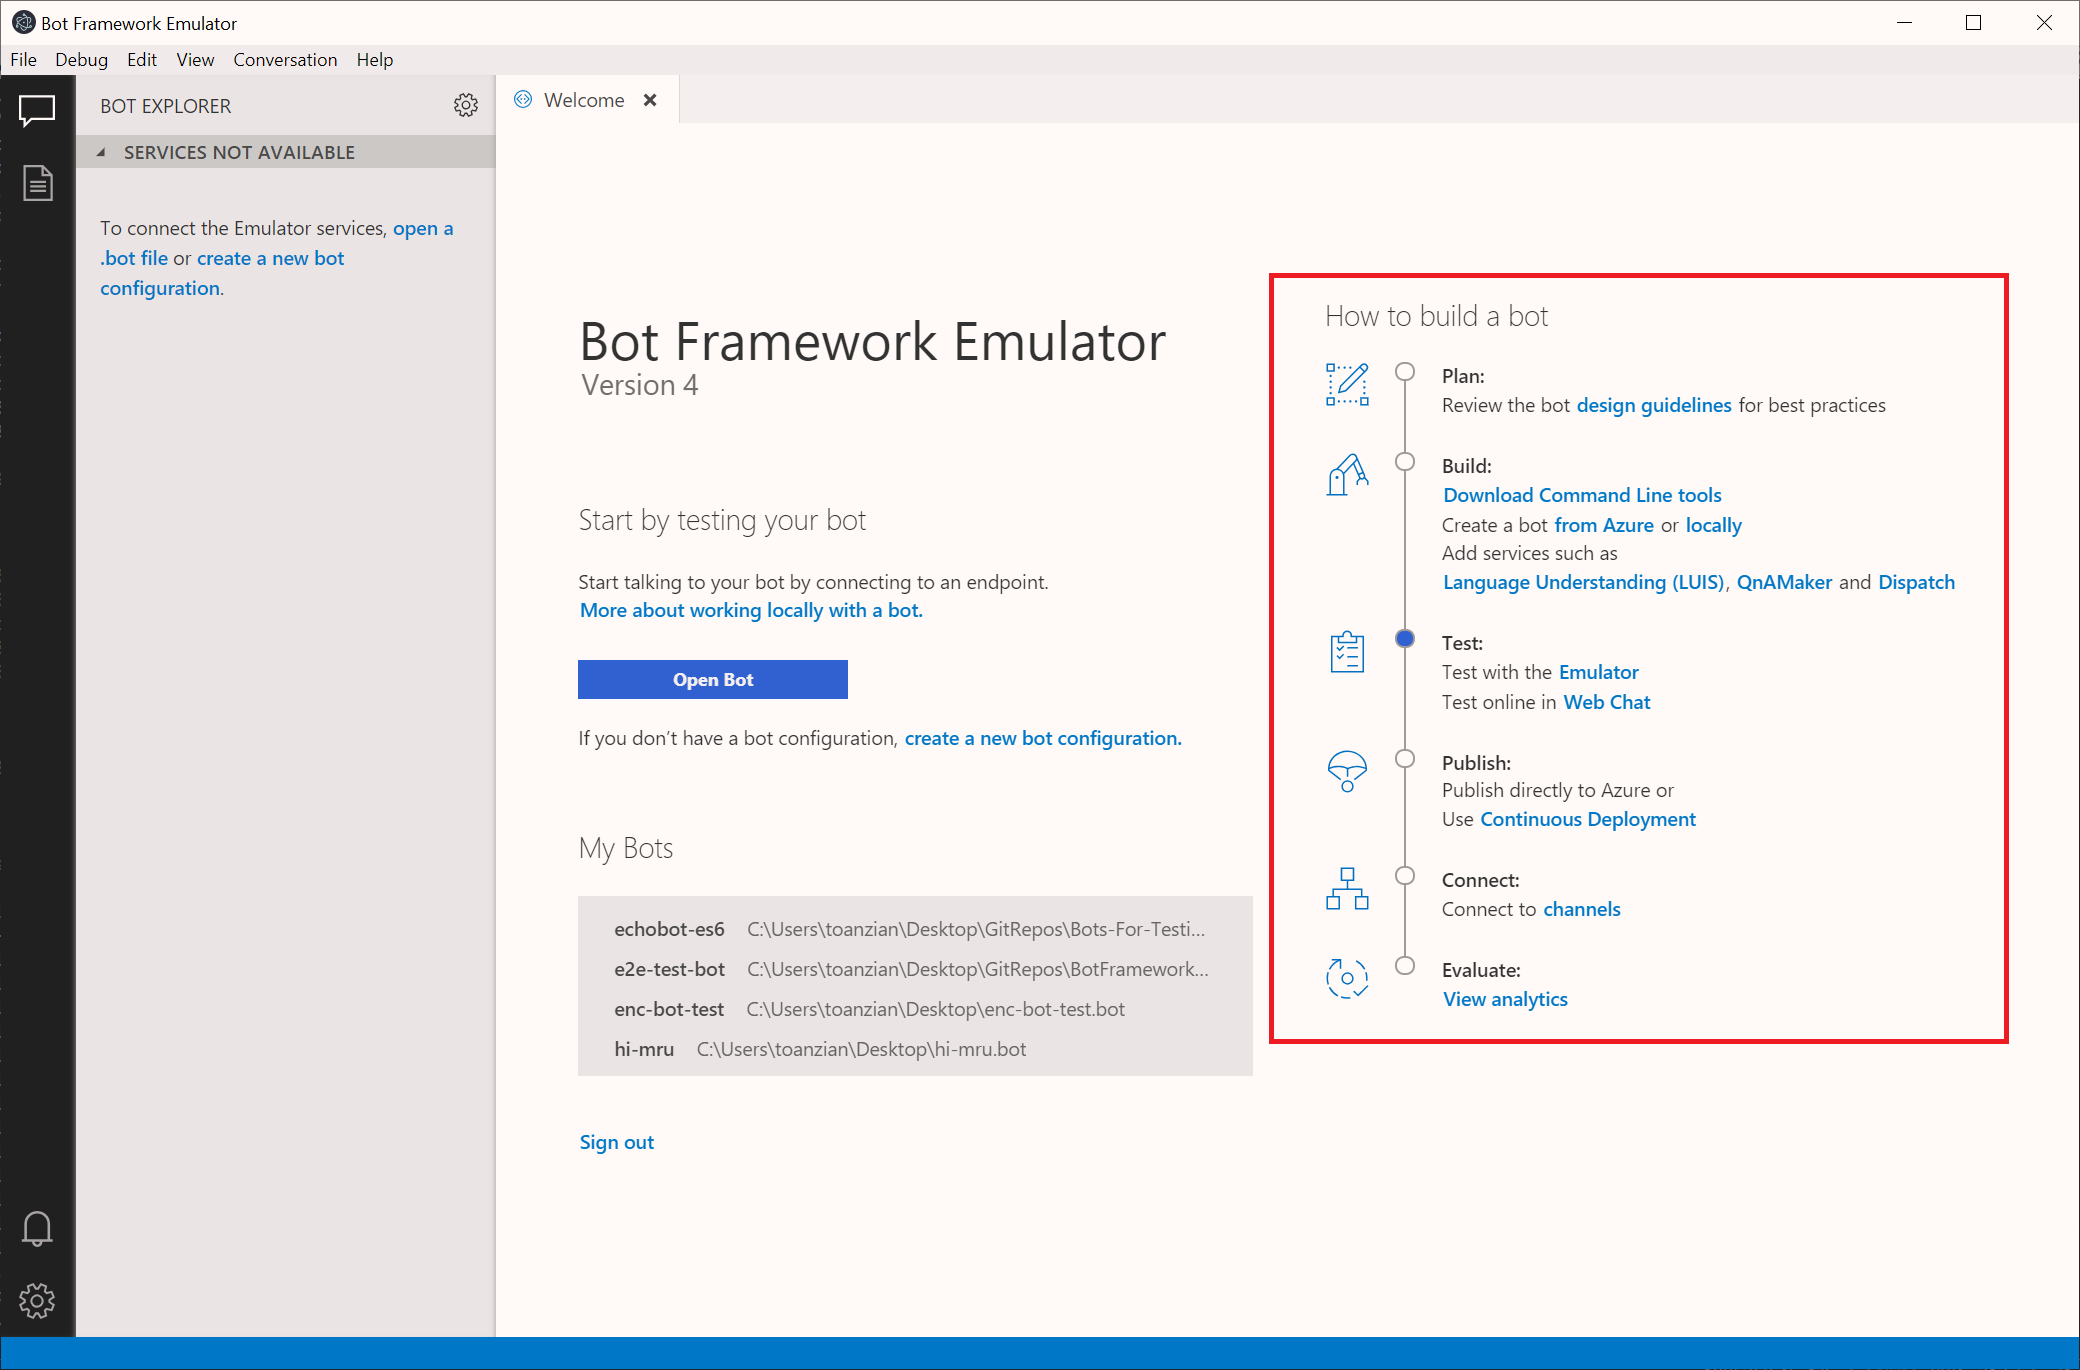
Task: Click the Open Bot button
Action: (713, 679)
